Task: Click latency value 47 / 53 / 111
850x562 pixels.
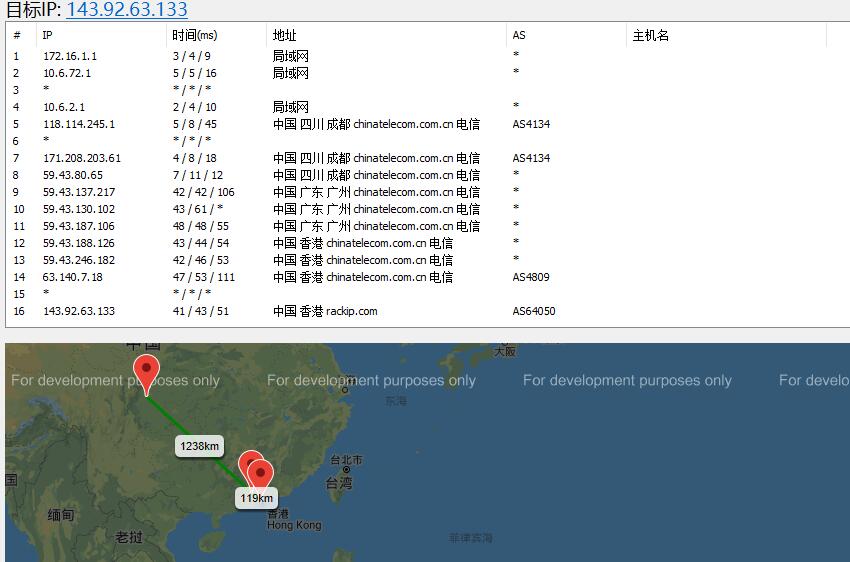Action: tap(204, 277)
